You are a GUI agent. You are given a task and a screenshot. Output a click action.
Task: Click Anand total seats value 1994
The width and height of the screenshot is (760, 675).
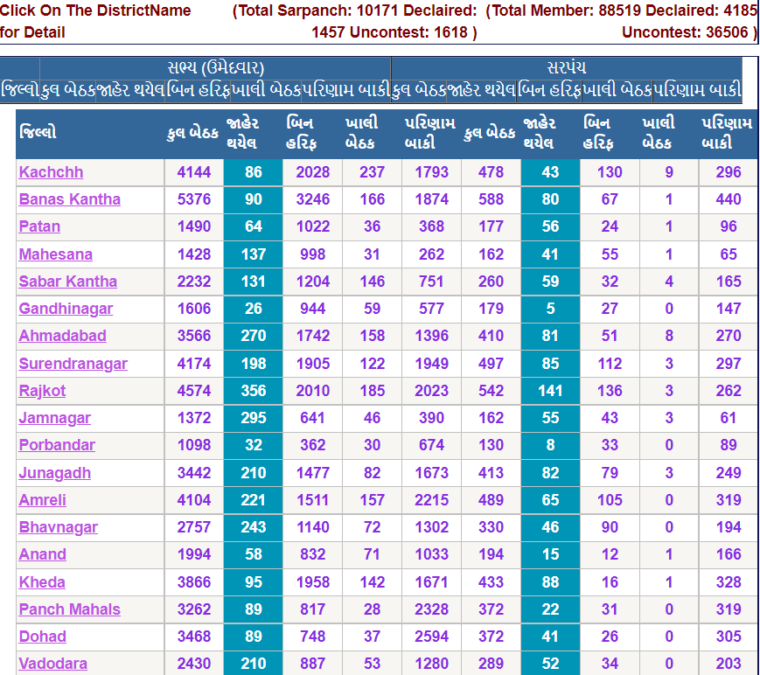pos(194,554)
